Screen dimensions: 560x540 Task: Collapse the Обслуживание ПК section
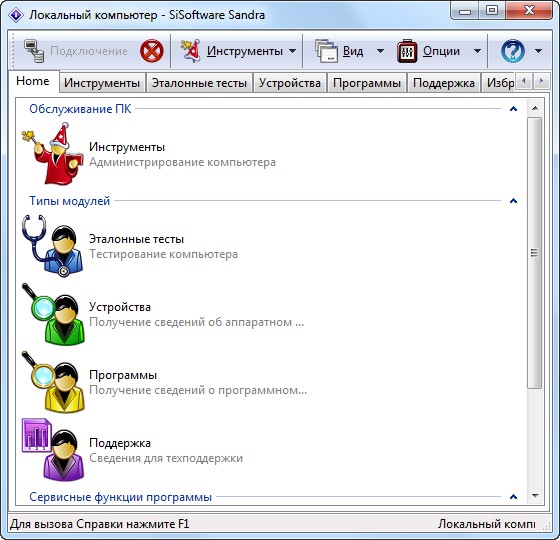coord(513,109)
